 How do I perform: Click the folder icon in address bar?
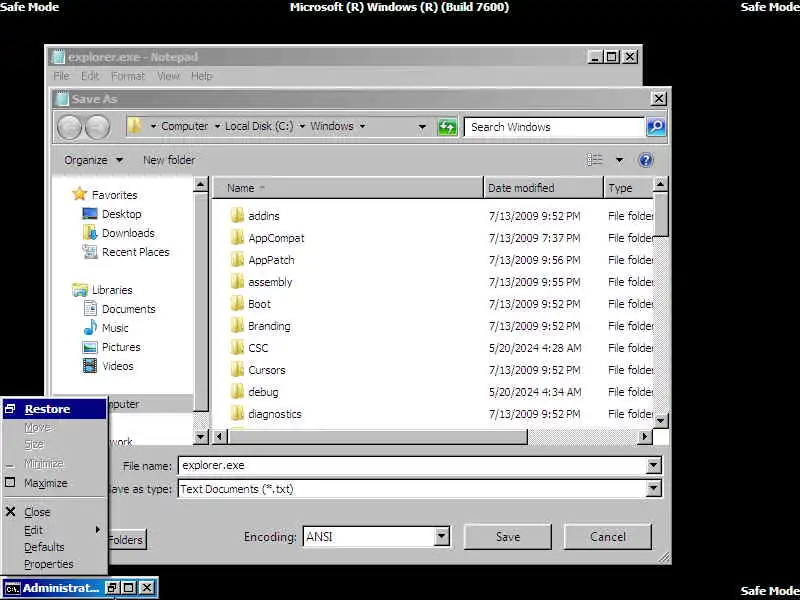(x=135, y=126)
